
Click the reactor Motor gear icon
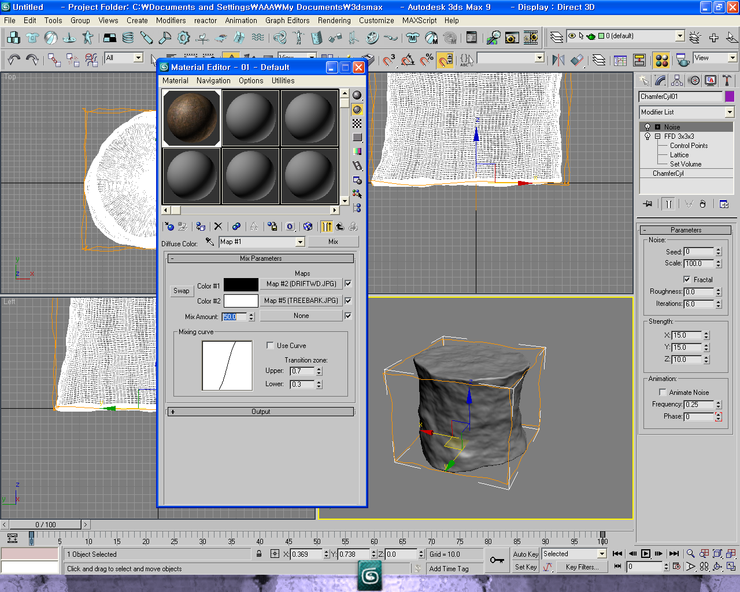184,37
